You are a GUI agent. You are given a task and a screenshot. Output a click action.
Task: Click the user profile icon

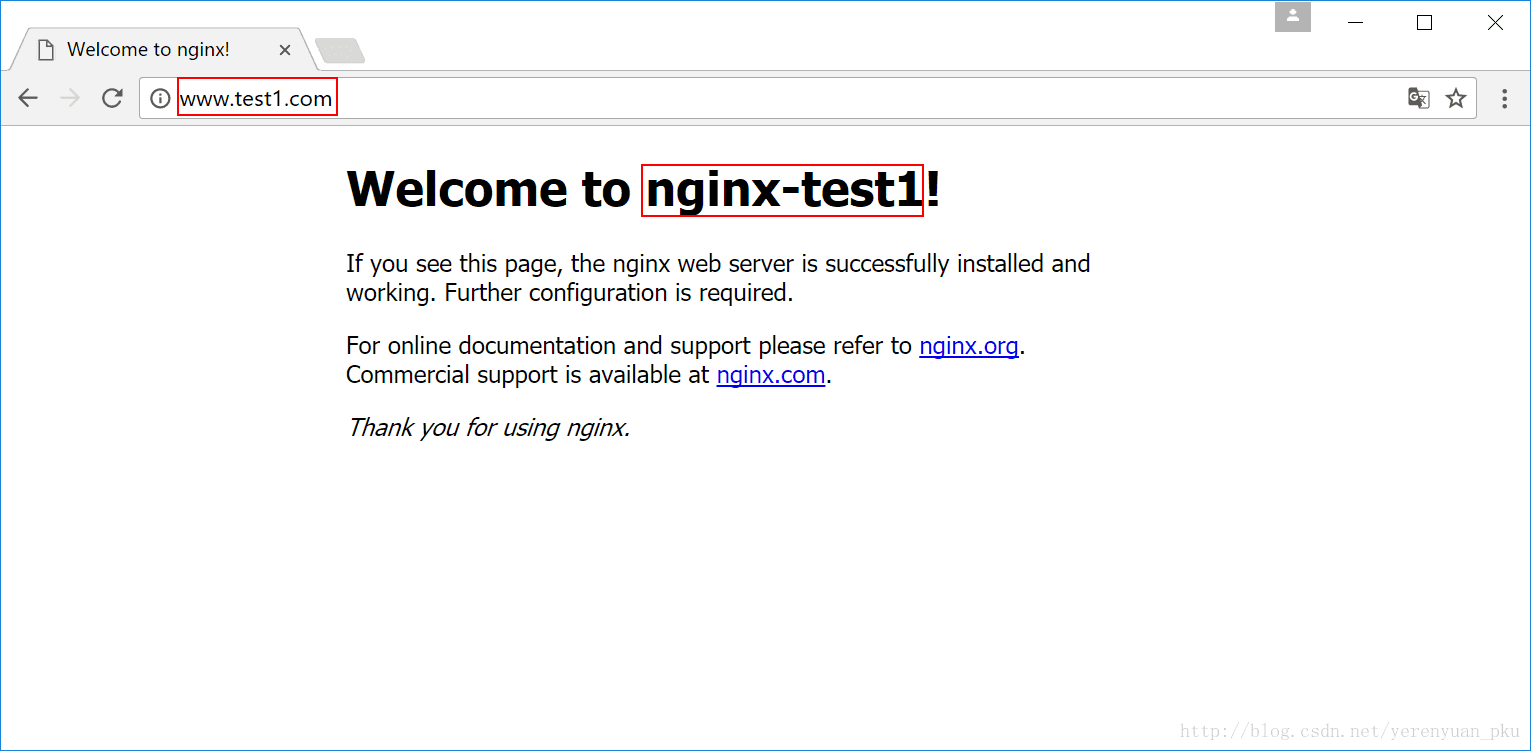1293,17
